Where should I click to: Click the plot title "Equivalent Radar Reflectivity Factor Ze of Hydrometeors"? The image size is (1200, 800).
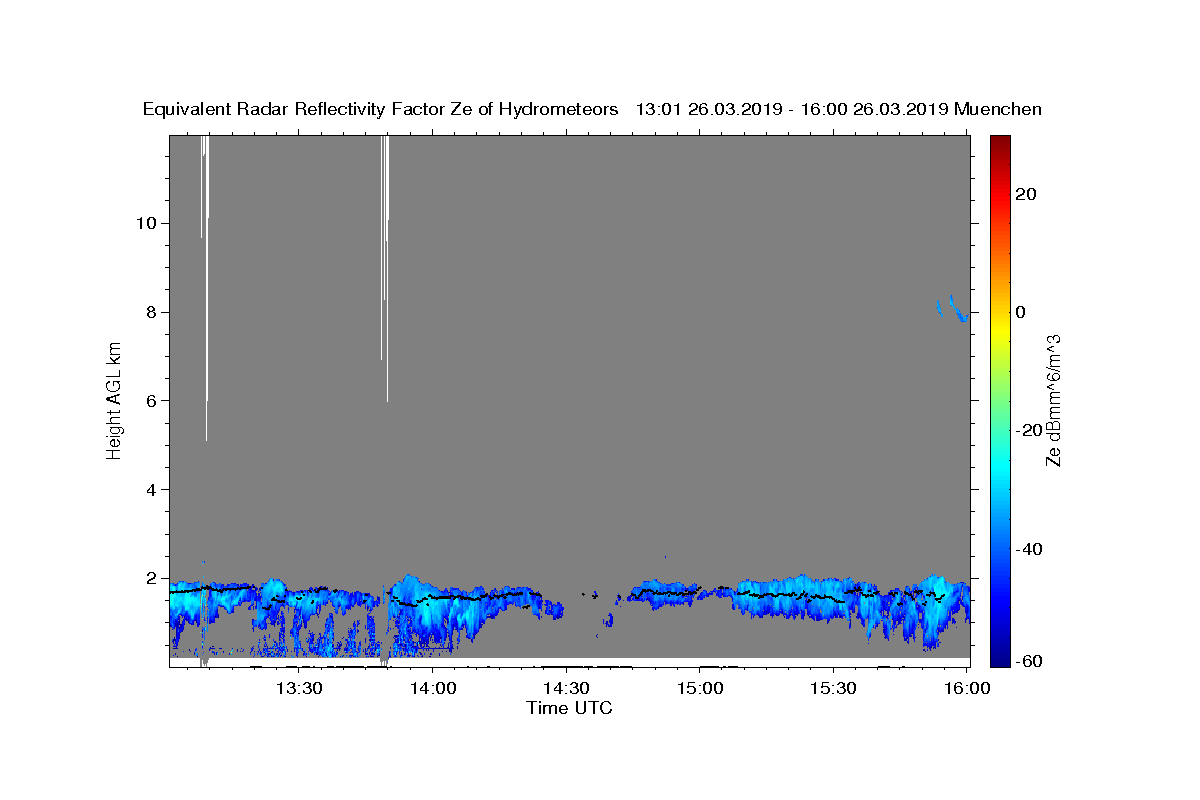coord(380,110)
